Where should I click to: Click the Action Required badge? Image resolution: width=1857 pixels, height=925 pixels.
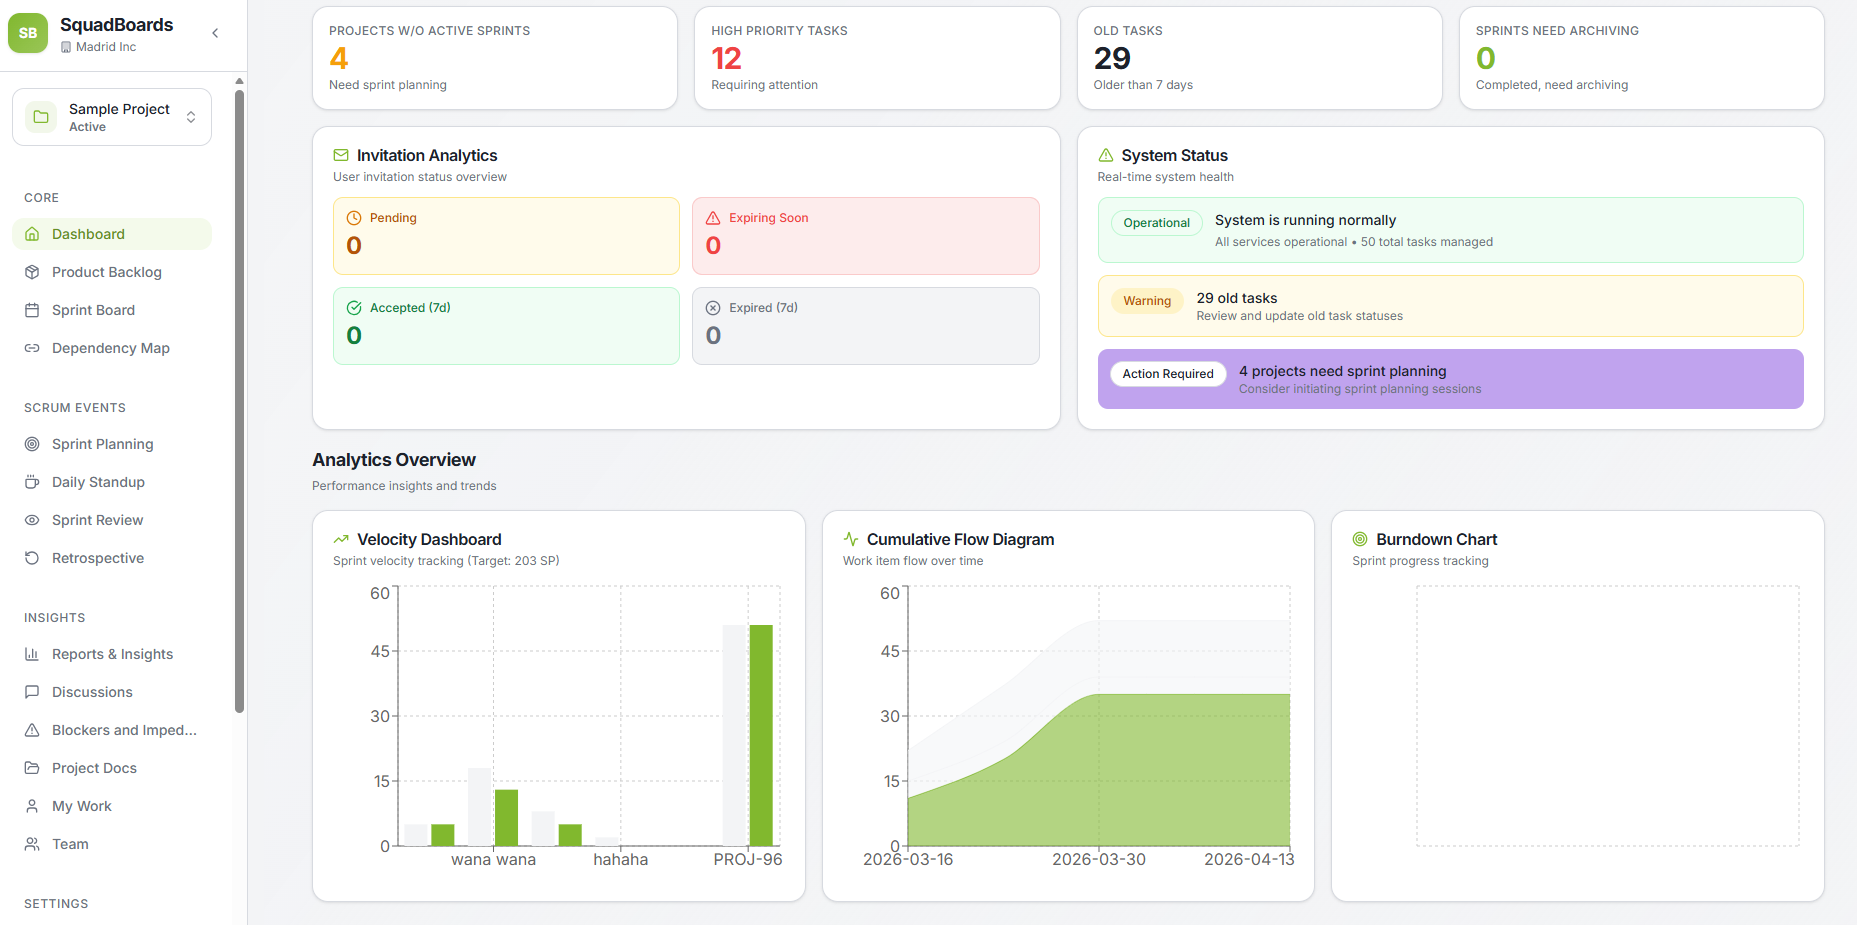pyautogui.click(x=1168, y=374)
